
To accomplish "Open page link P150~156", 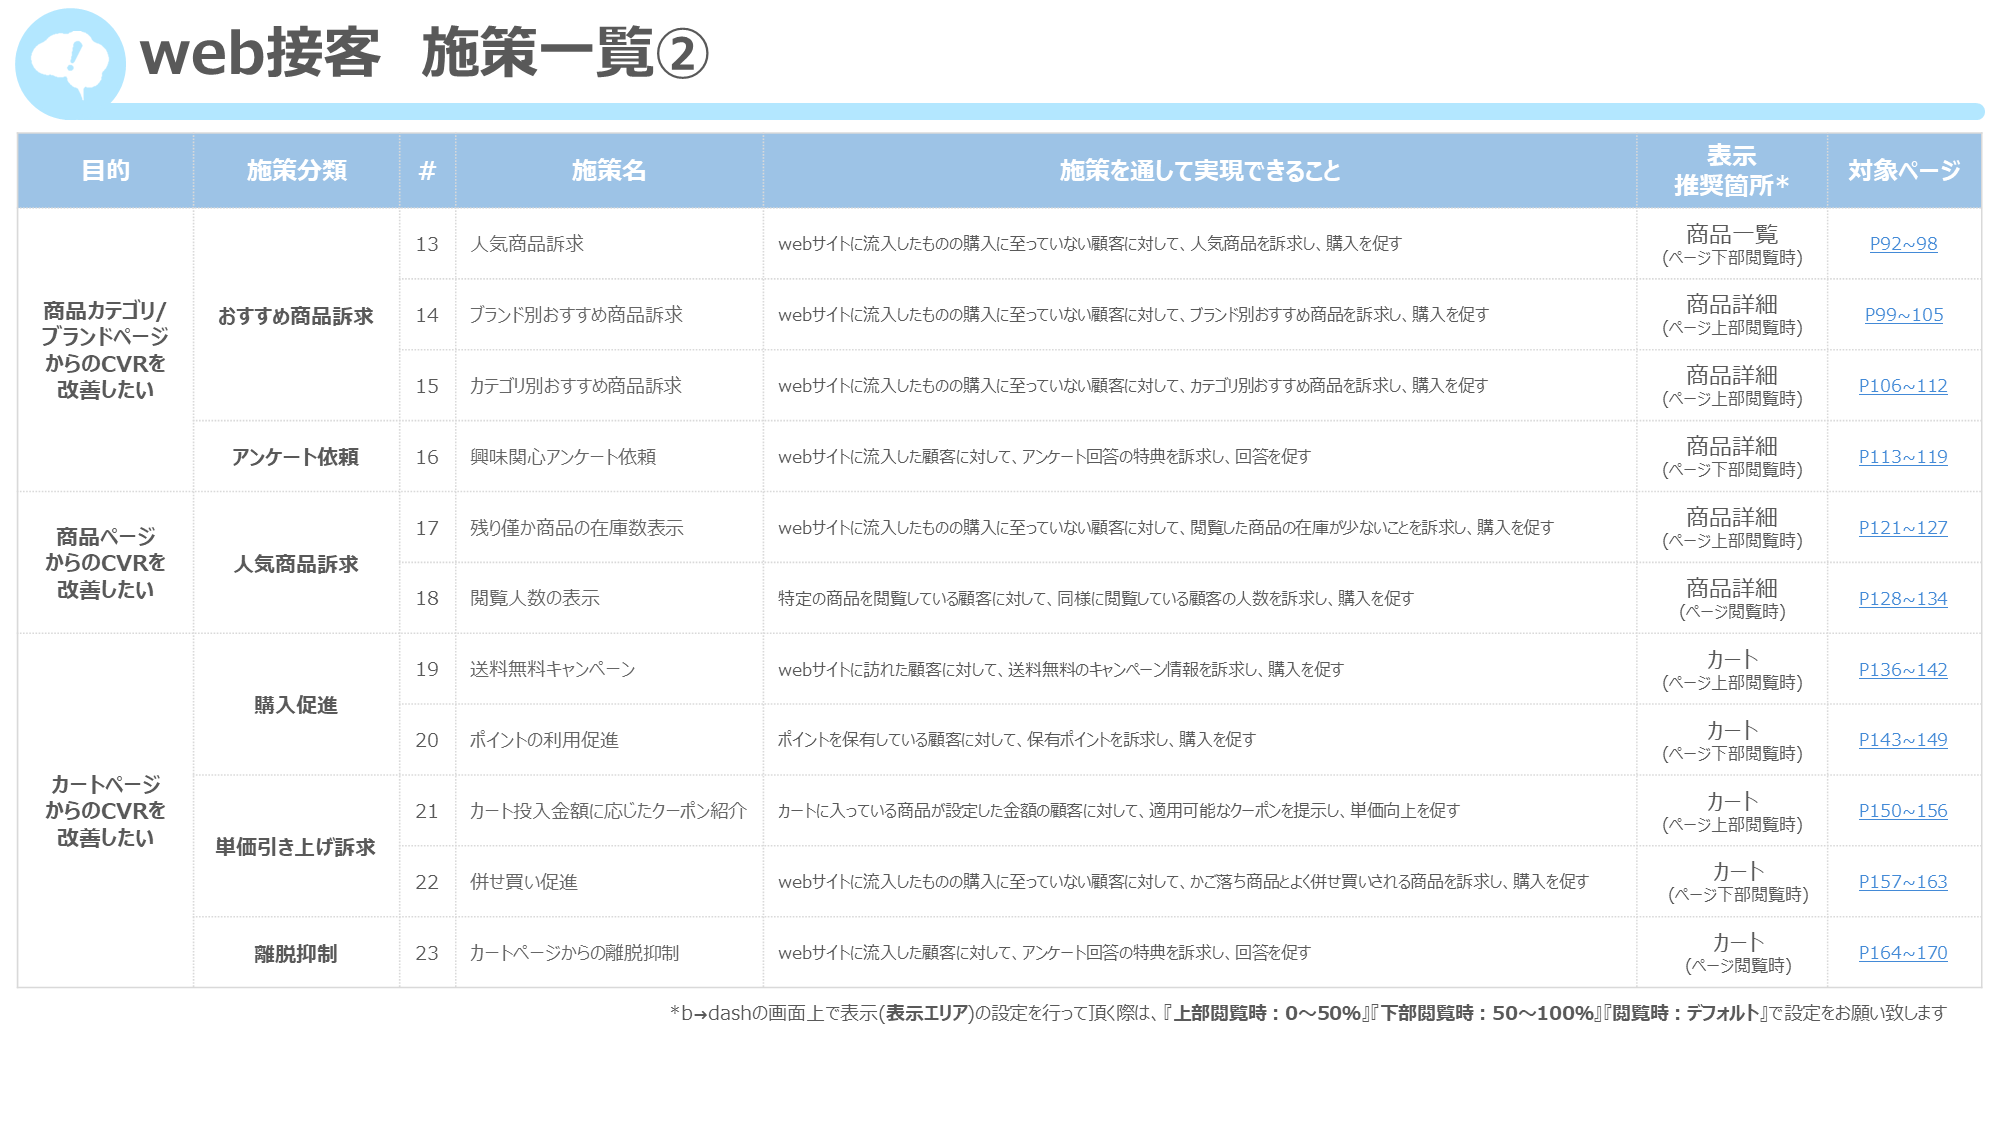I will [x=1903, y=811].
